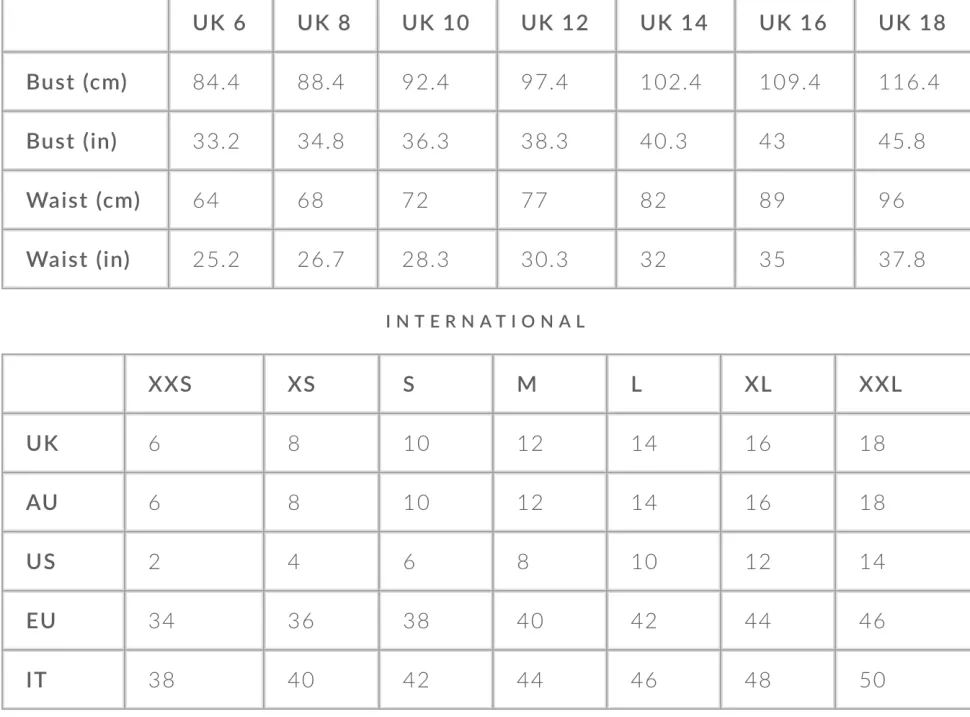Select the XXS size header
Image resolution: width=970 pixels, height=717 pixels.
170,384
